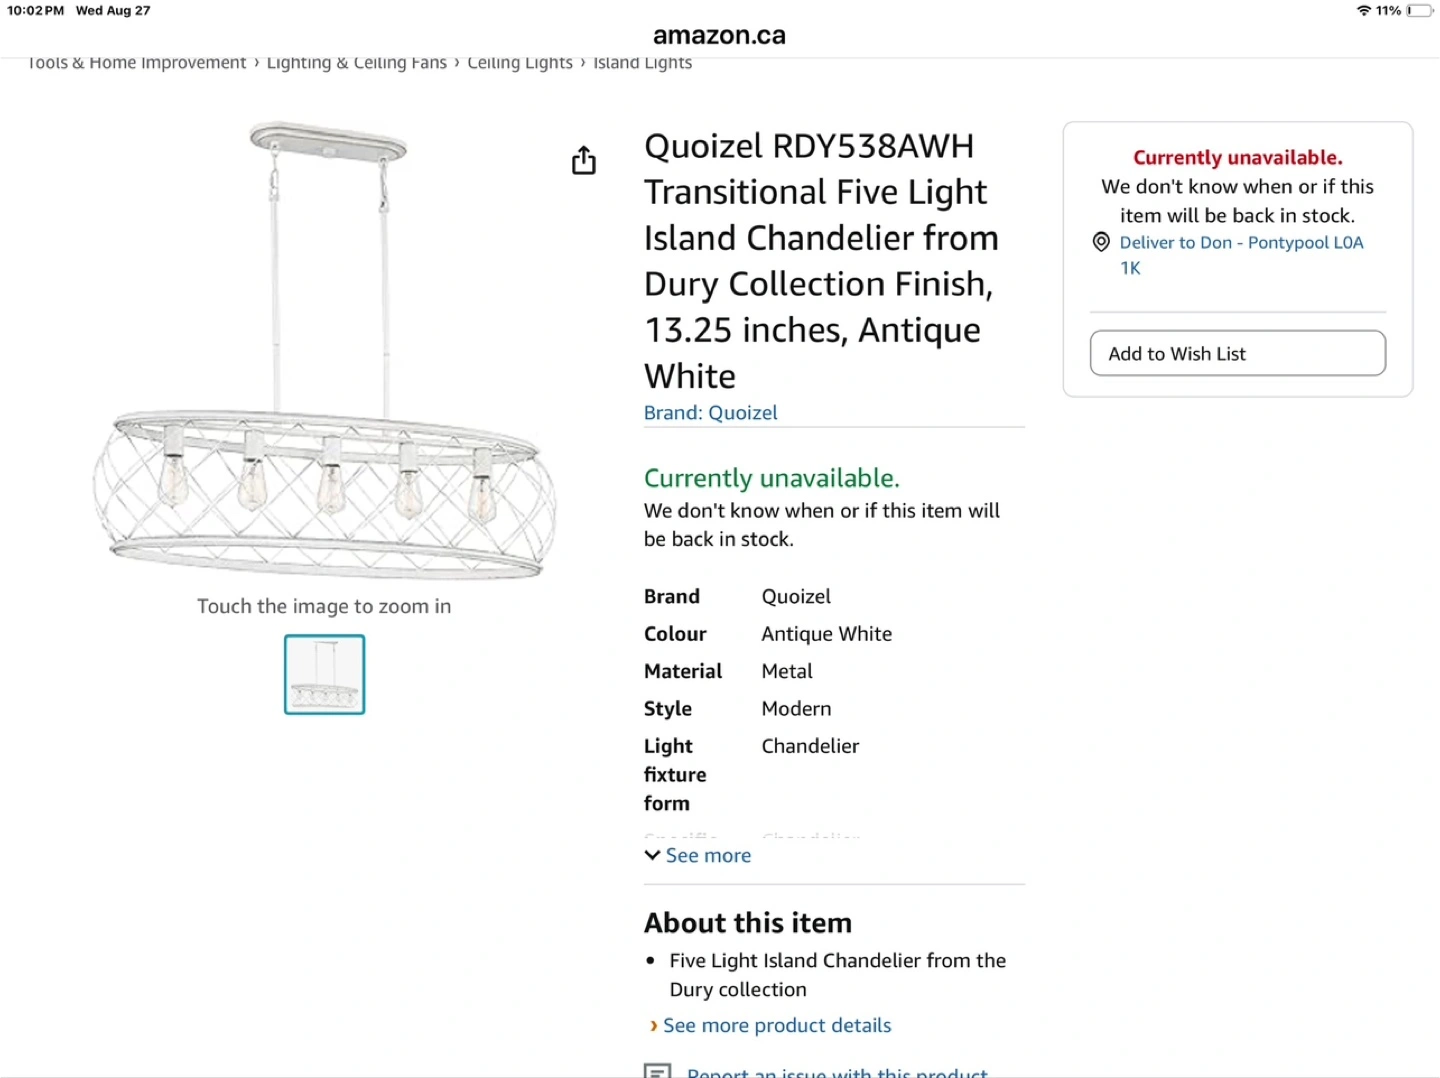The width and height of the screenshot is (1440, 1078).
Task: Visit the Brand: Quoizel link
Action: [x=710, y=412]
